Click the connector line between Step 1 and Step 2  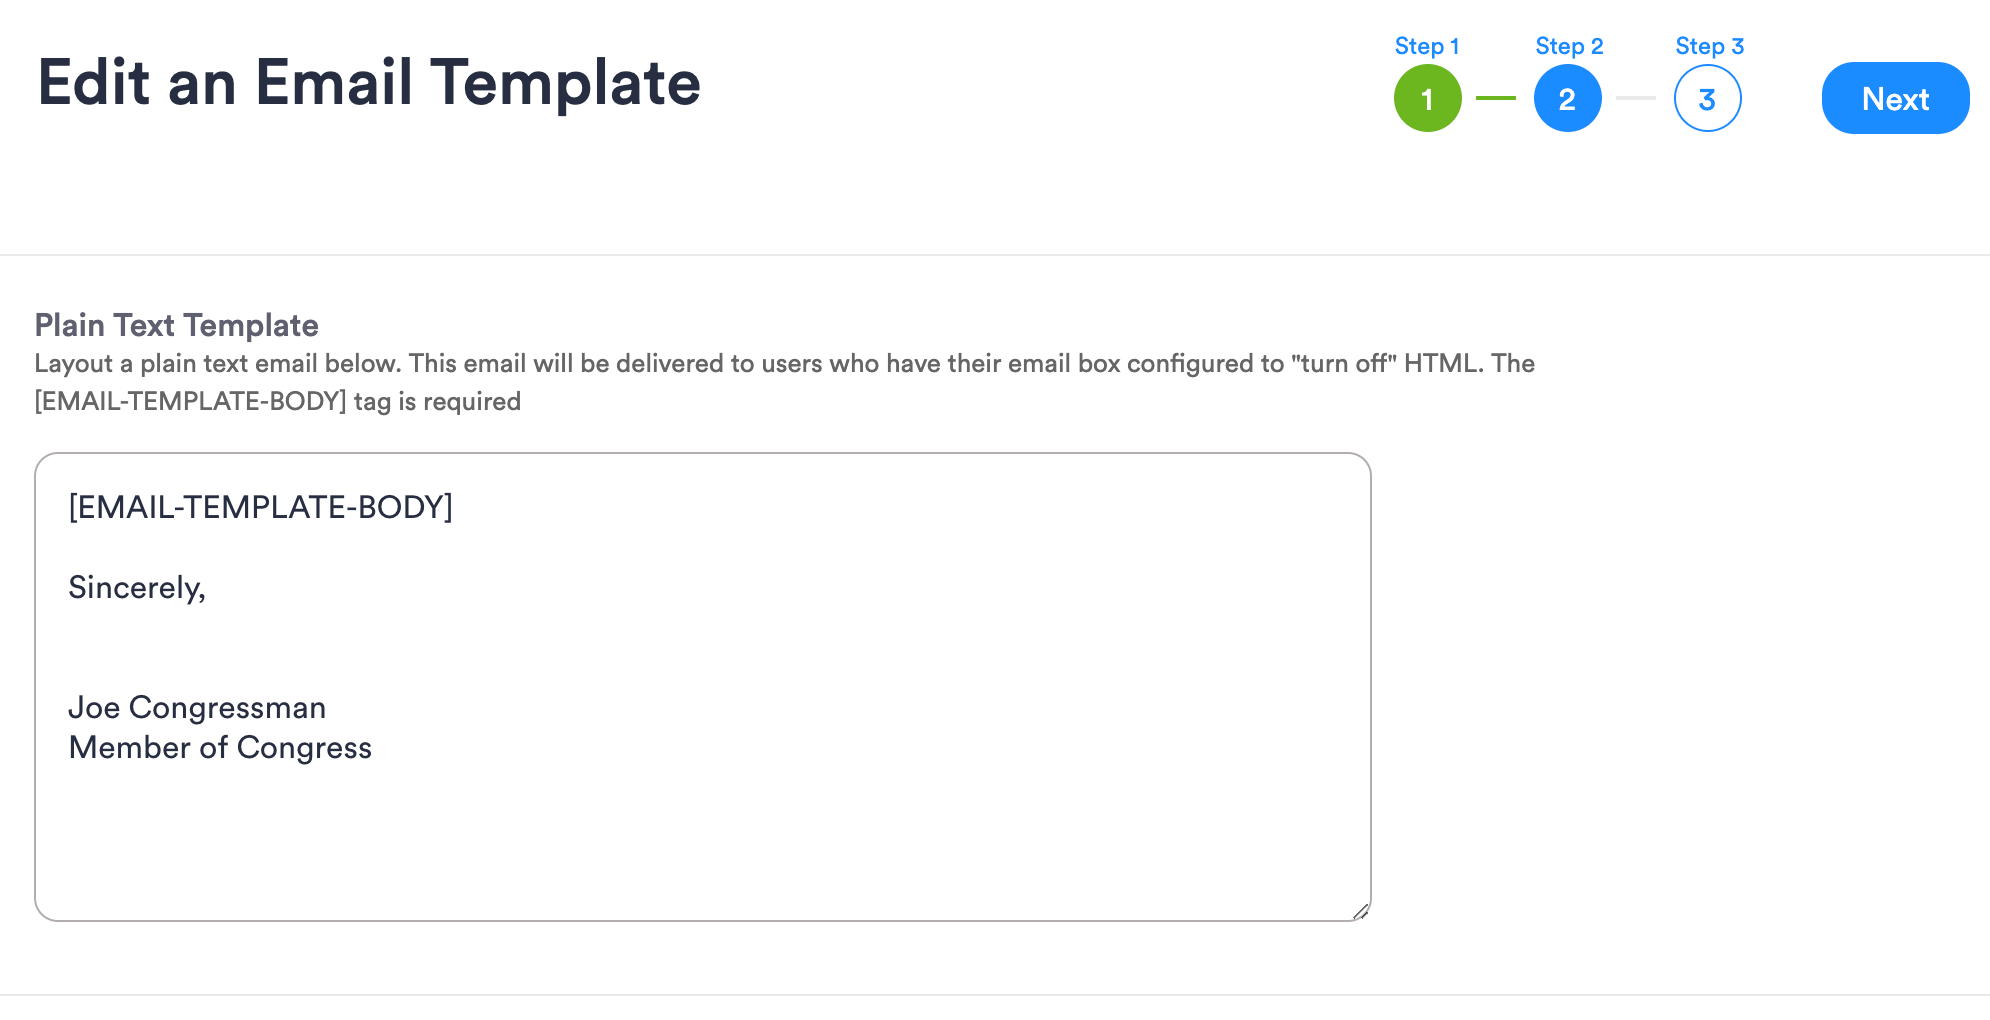tap(1495, 98)
